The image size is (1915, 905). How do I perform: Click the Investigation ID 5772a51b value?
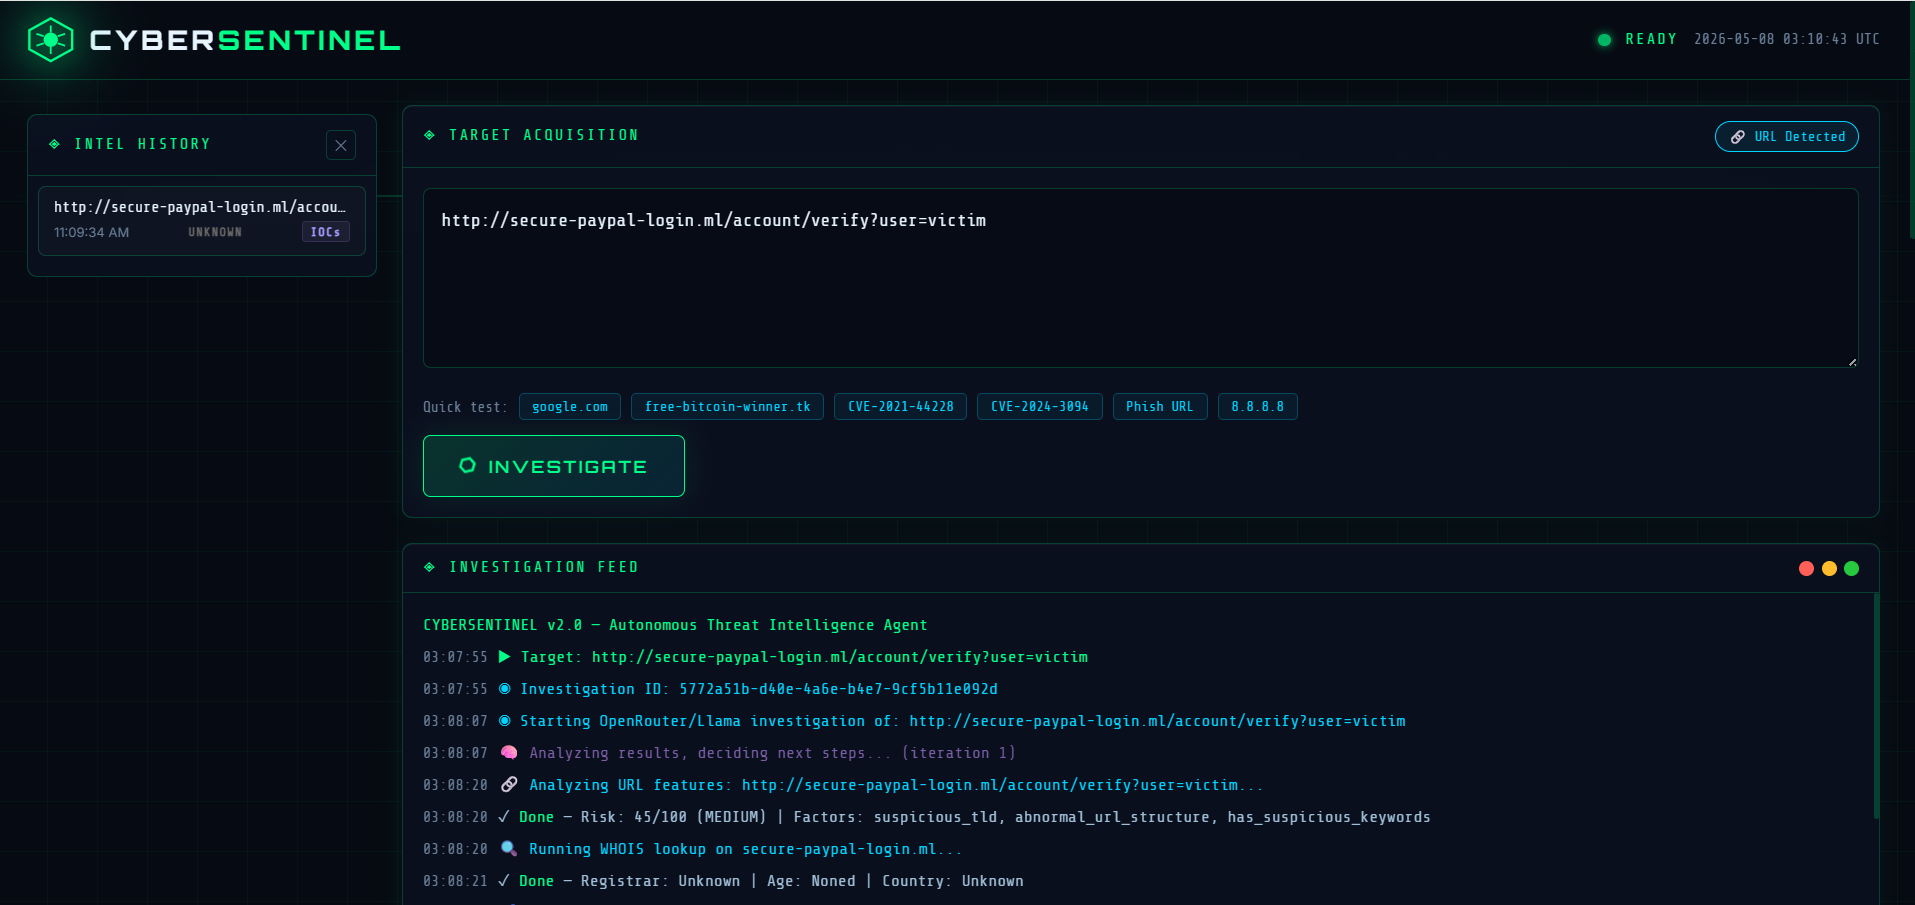pos(838,689)
